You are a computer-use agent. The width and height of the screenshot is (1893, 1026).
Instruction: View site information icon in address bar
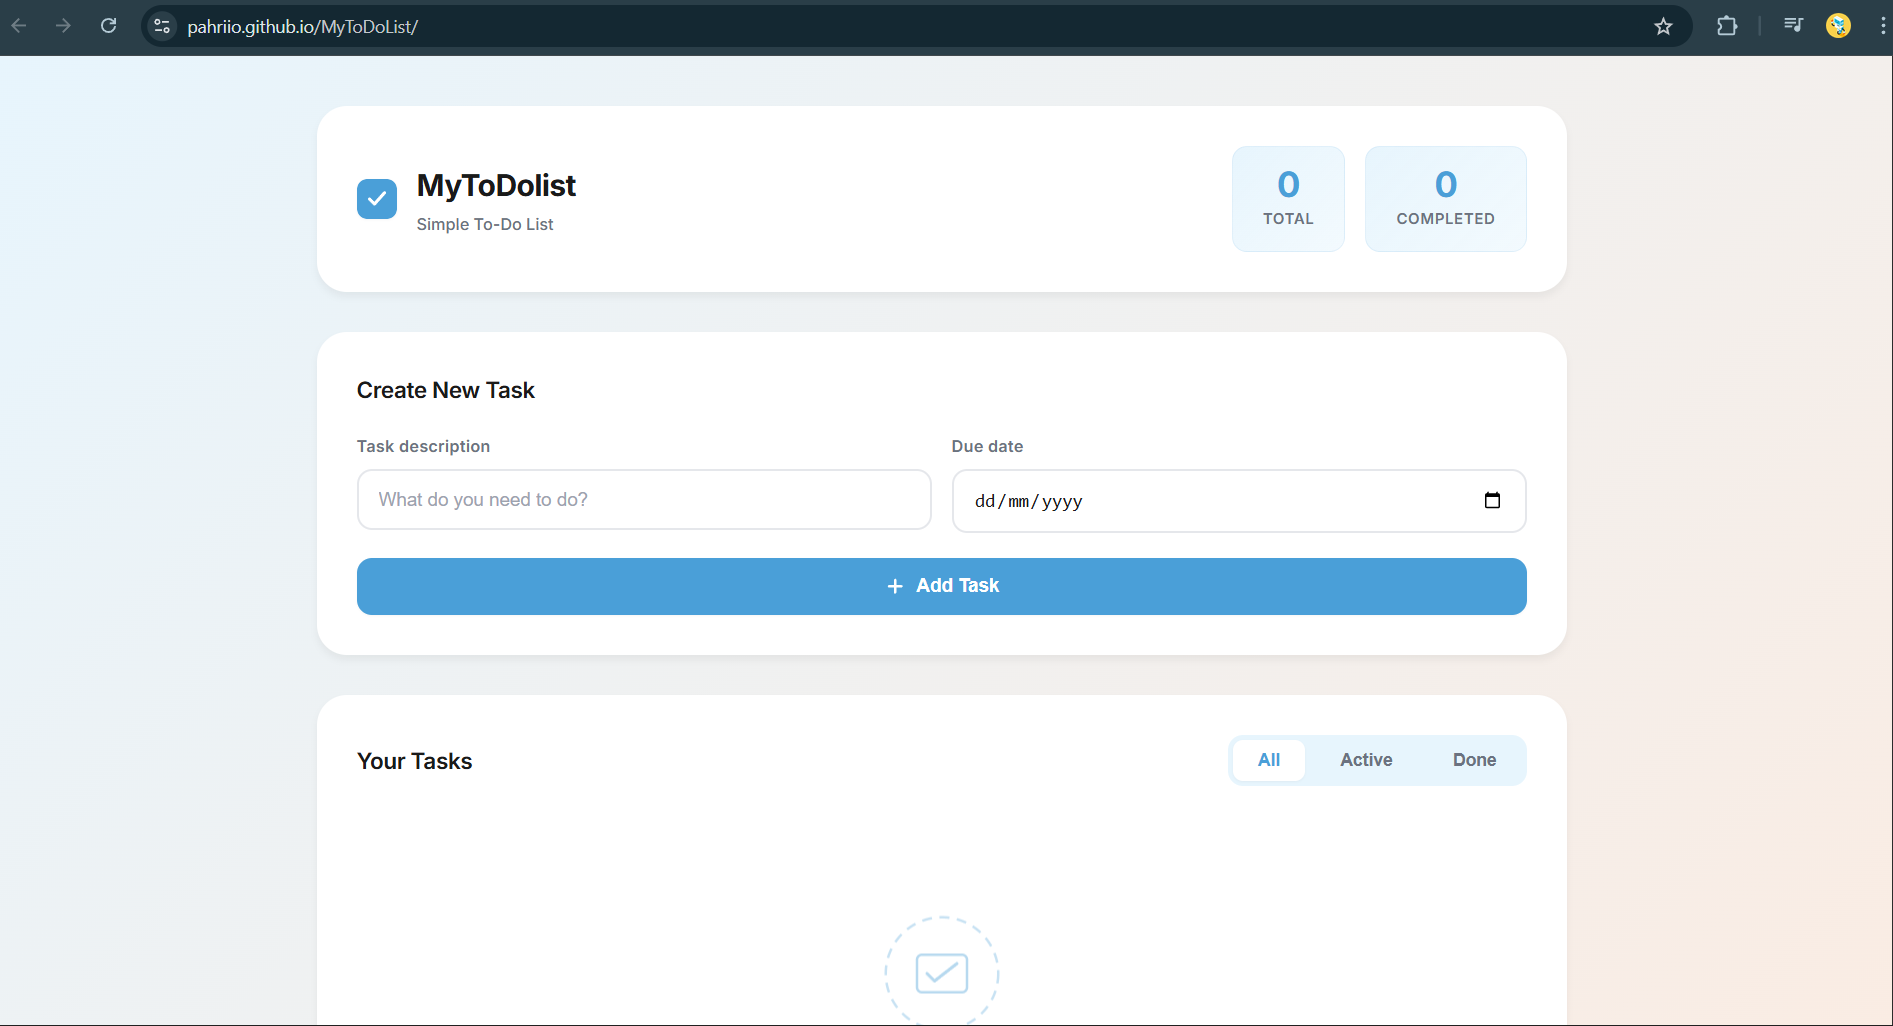[162, 27]
